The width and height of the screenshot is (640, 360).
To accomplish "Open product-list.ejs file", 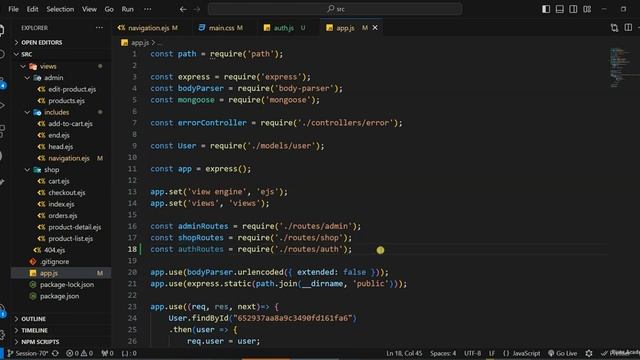I will (60, 238).
